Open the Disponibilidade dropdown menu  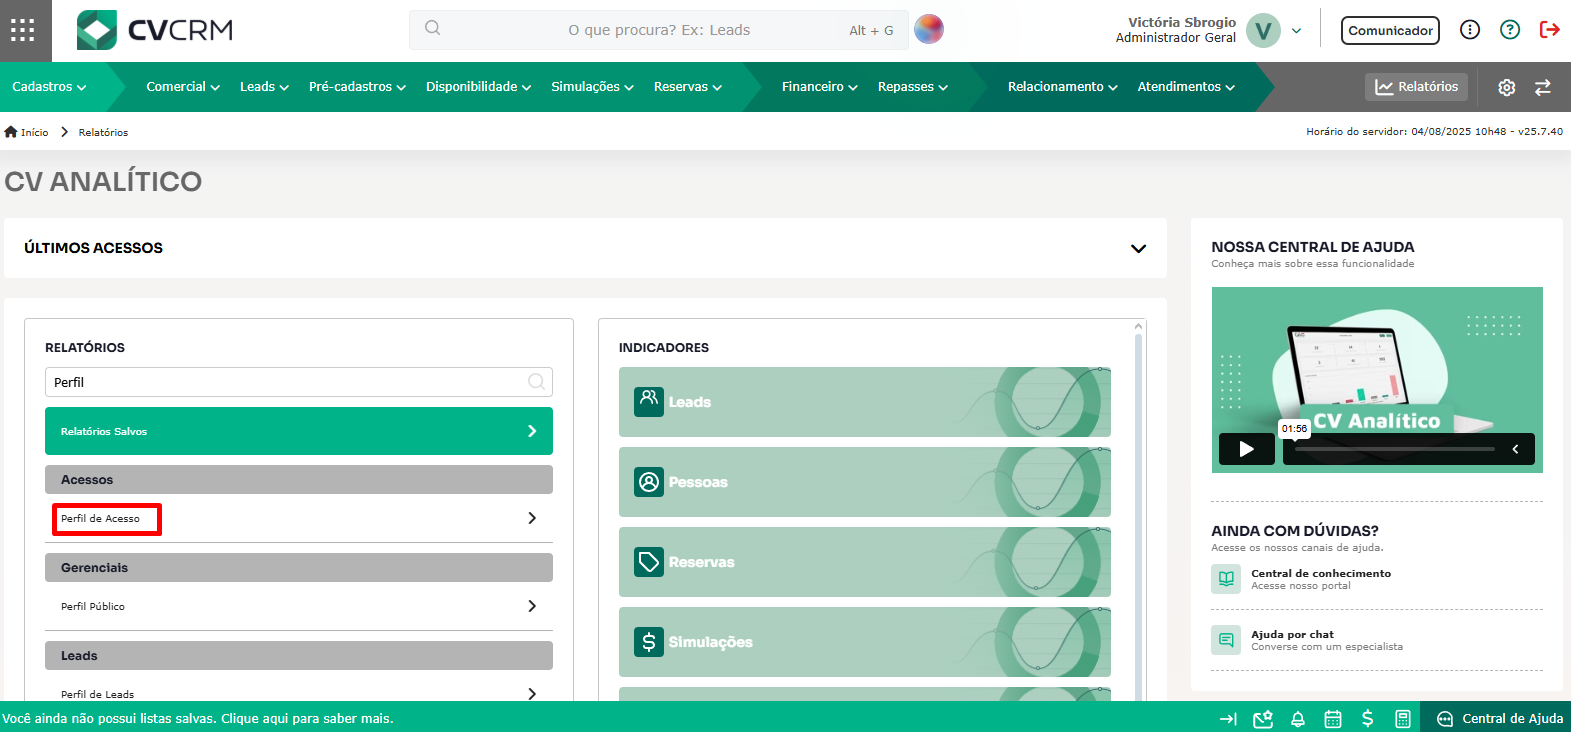[478, 87]
